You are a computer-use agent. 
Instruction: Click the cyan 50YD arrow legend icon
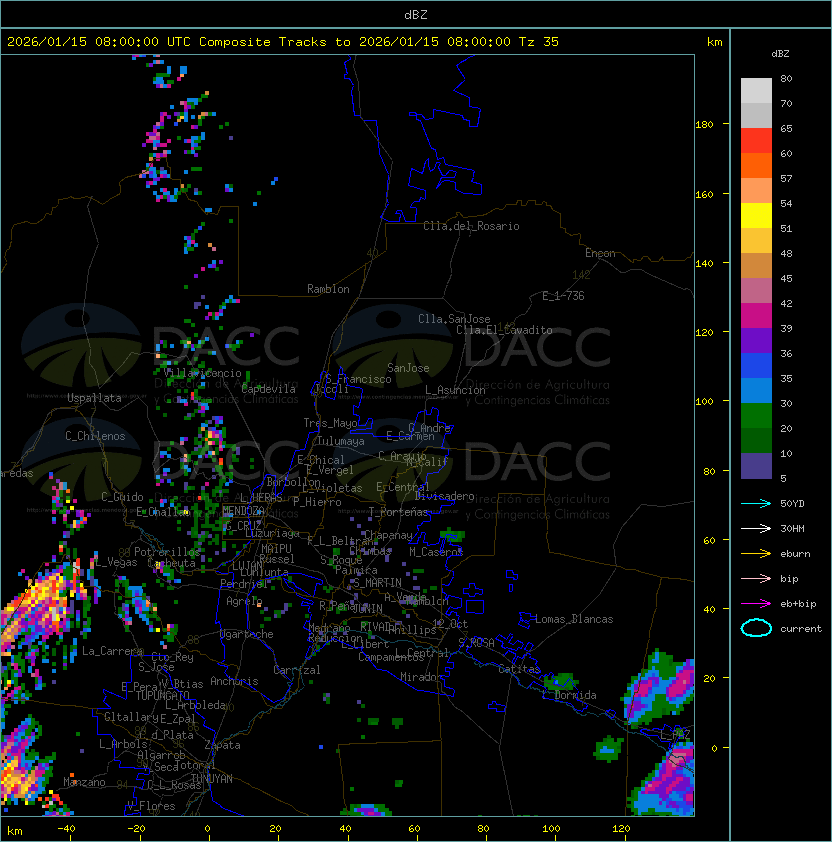pos(756,503)
